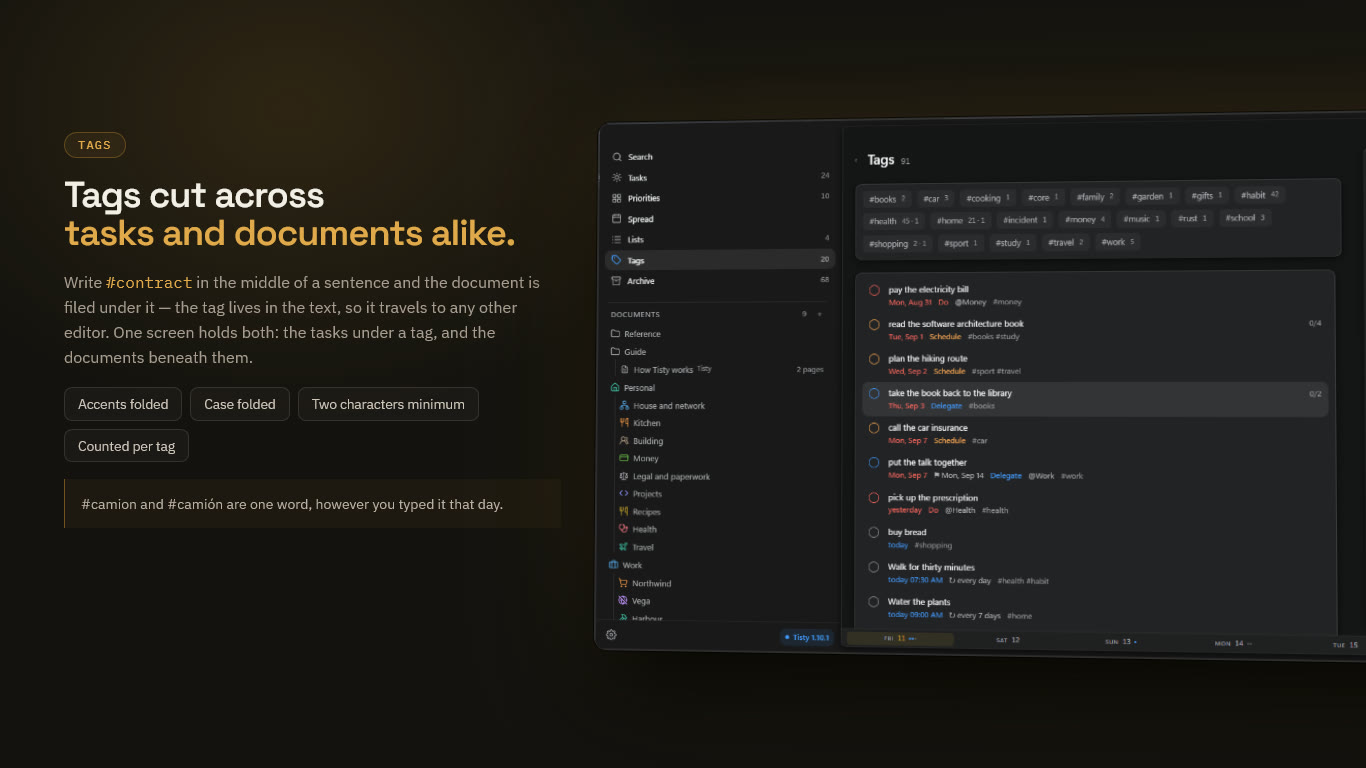Click the plane icon beside Travel
Viewport: 1366px width, 768px height.
pos(623,547)
